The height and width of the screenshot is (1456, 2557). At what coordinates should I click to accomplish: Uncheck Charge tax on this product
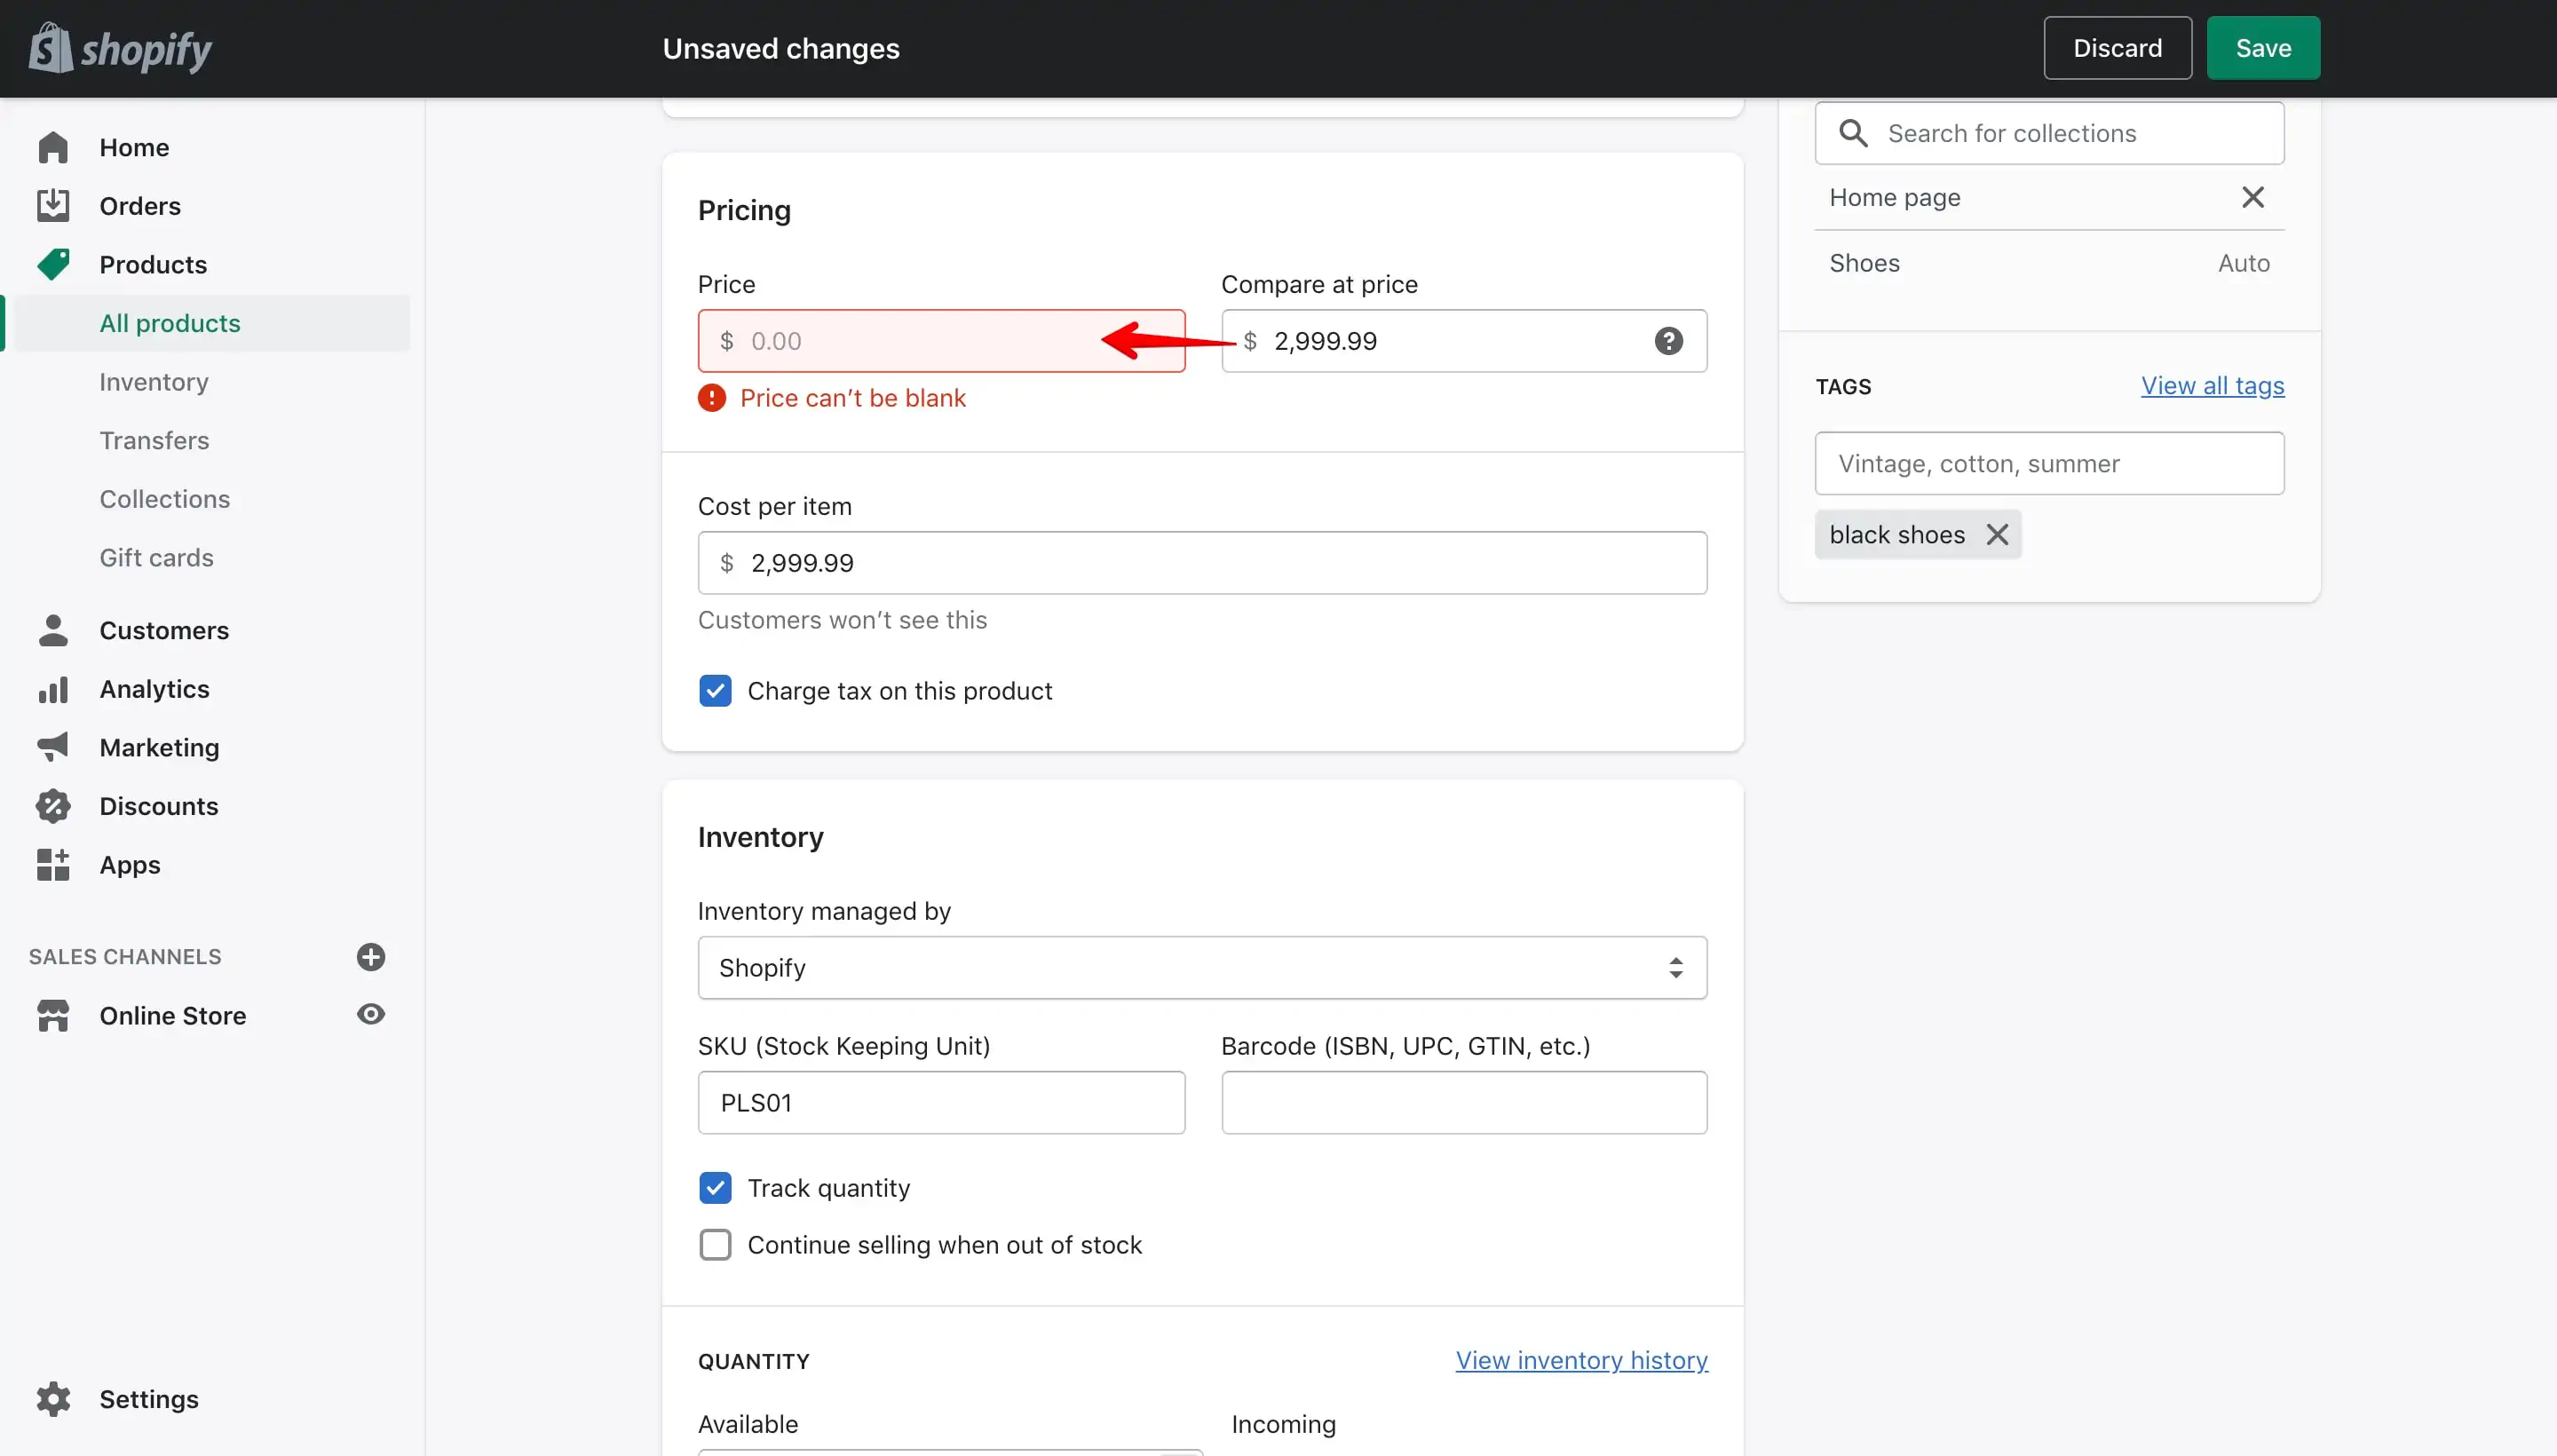pyautogui.click(x=715, y=691)
